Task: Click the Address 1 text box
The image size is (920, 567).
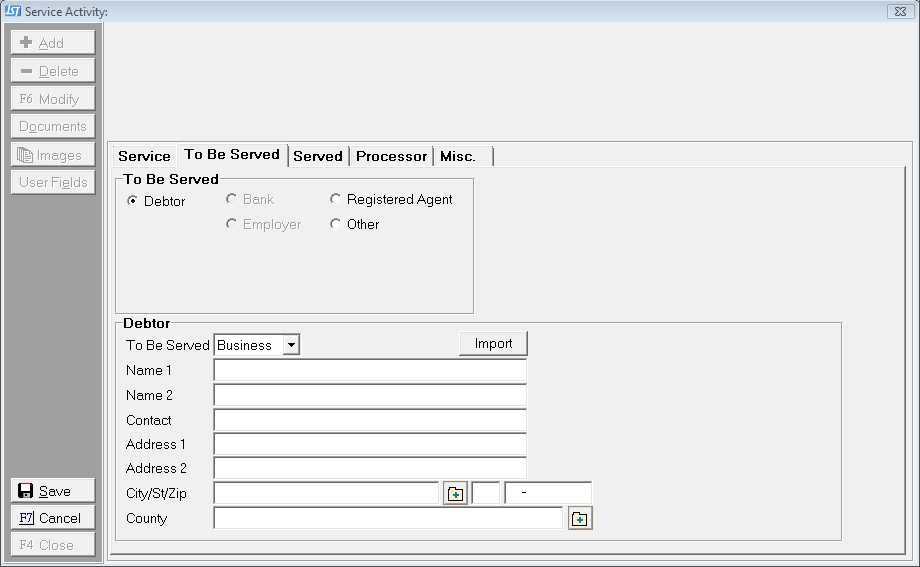Action: tap(369, 445)
